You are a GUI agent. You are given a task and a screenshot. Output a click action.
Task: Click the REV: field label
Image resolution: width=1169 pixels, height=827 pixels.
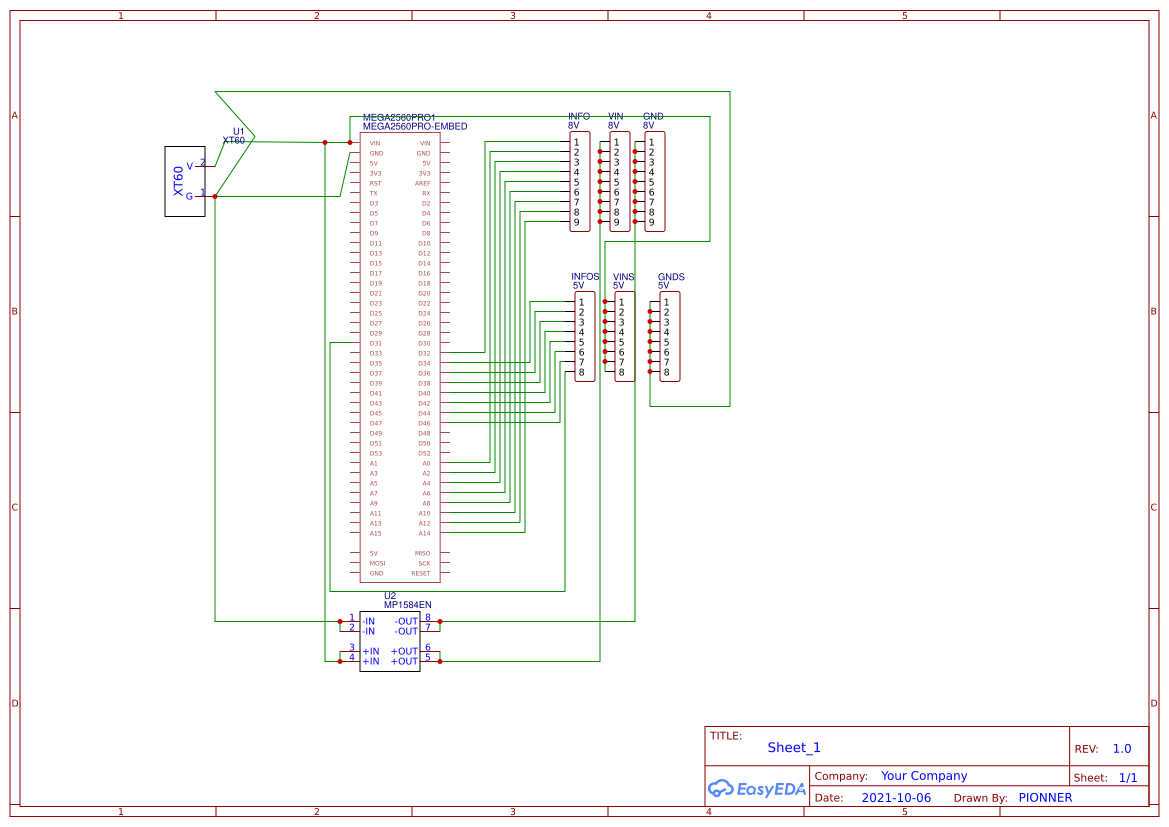(1086, 749)
